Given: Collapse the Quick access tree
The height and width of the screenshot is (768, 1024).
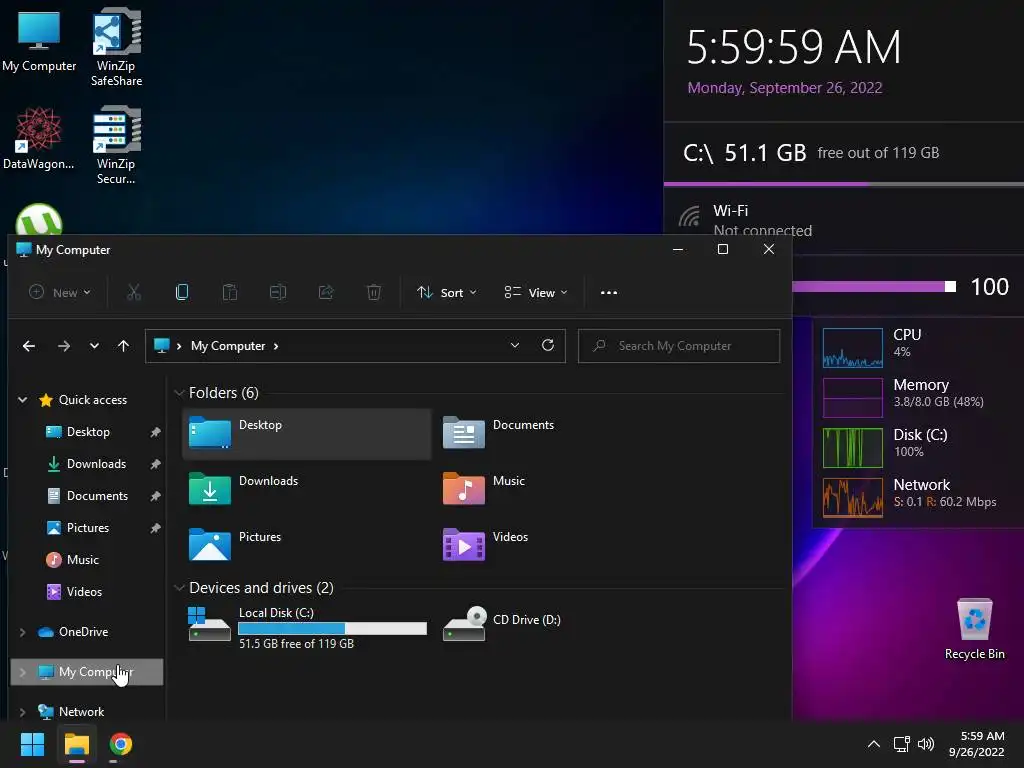Looking at the screenshot, I should (x=22, y=400).
